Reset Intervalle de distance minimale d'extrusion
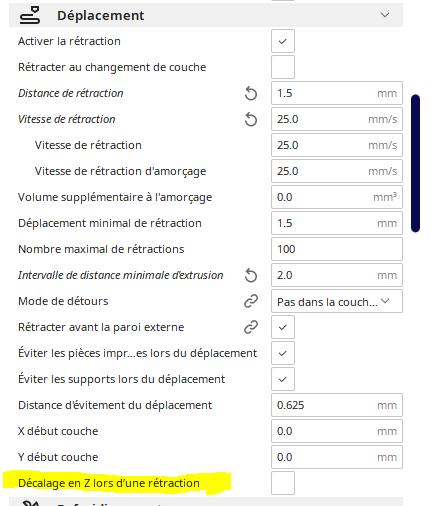 [x=251, y=275]
